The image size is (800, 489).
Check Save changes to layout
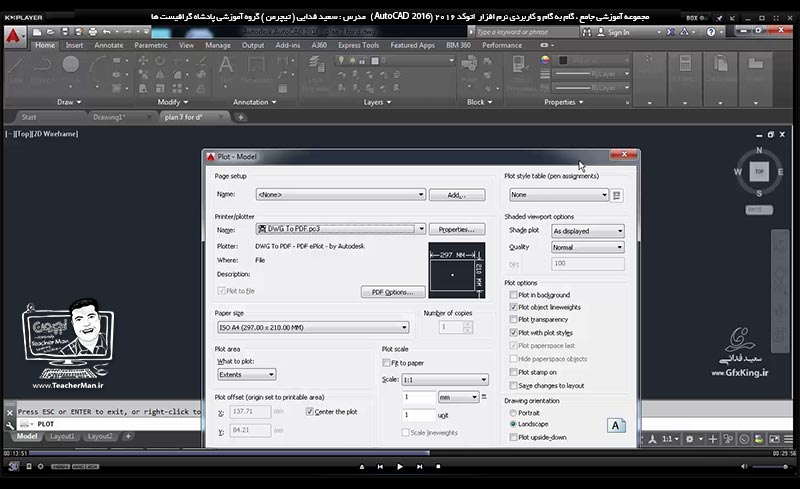tap(514, 385)
